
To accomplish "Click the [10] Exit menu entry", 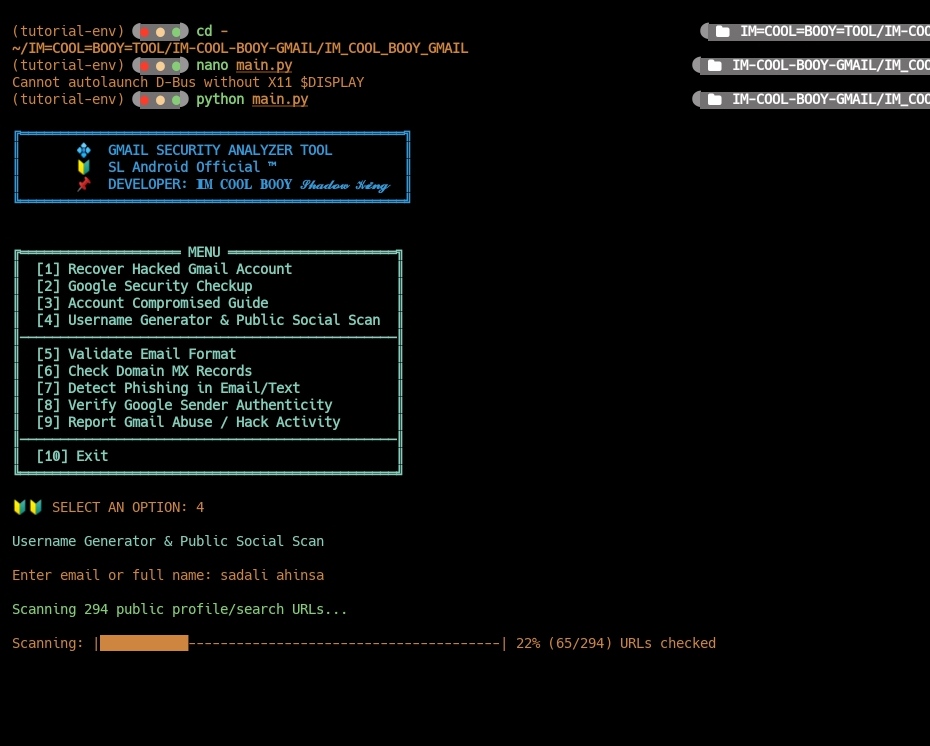I will click(72, 456).
